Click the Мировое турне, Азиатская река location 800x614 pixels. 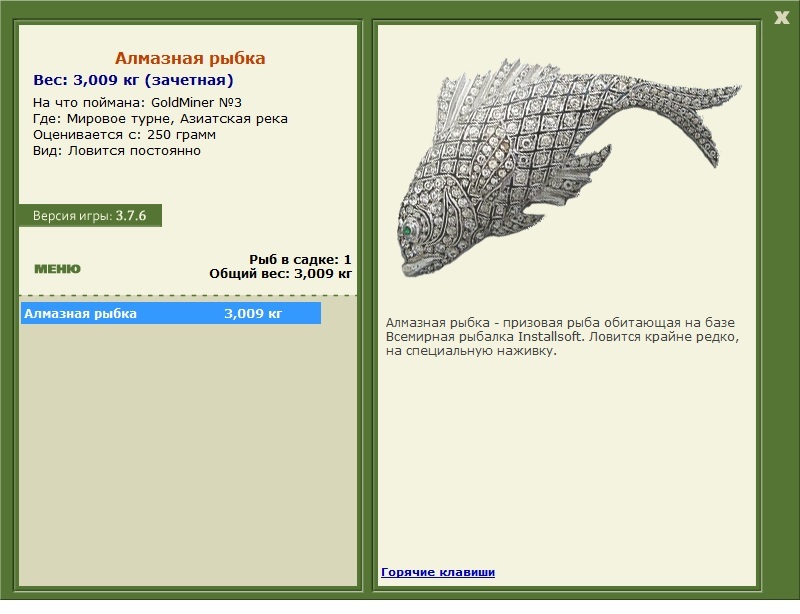[177, 119]
